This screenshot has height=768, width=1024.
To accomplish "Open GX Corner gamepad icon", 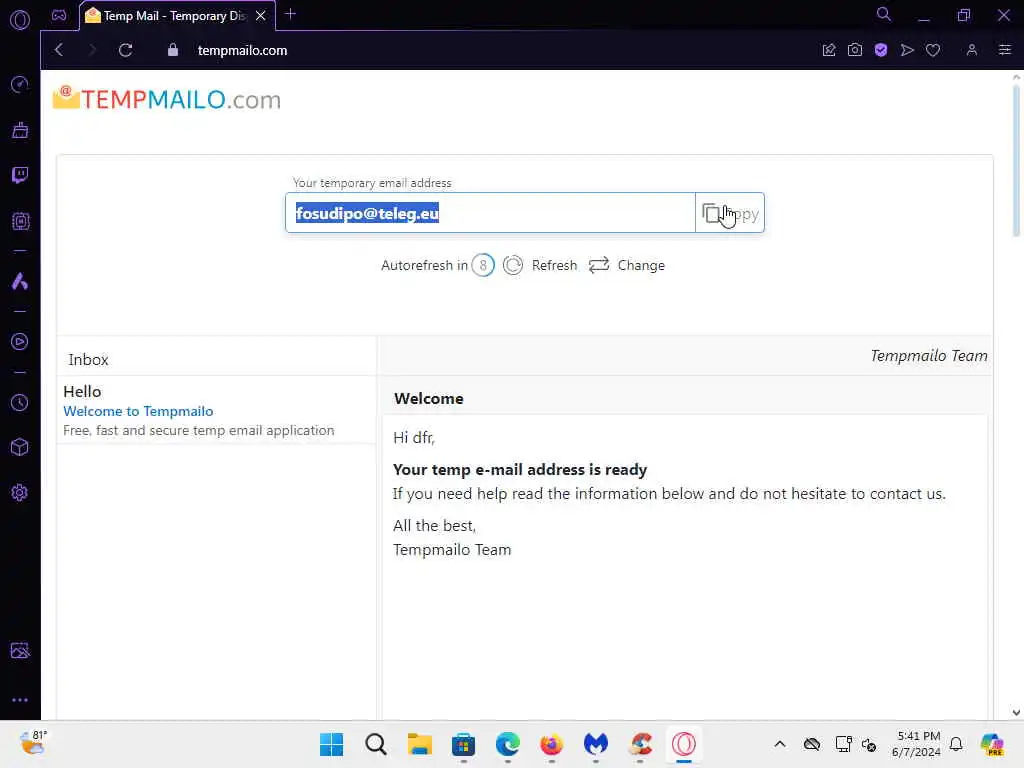I will click(x=59, y=15).
